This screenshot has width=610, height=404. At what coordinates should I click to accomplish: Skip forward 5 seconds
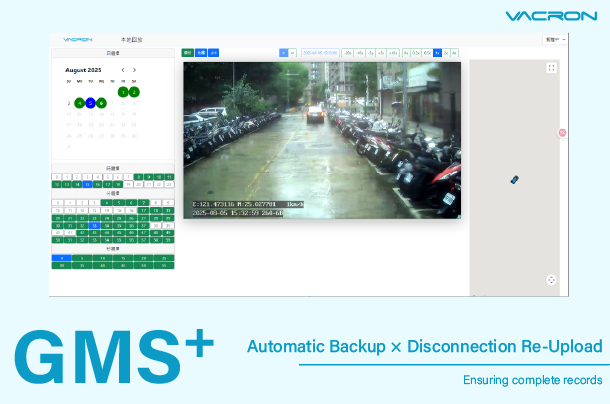(381, 53)
